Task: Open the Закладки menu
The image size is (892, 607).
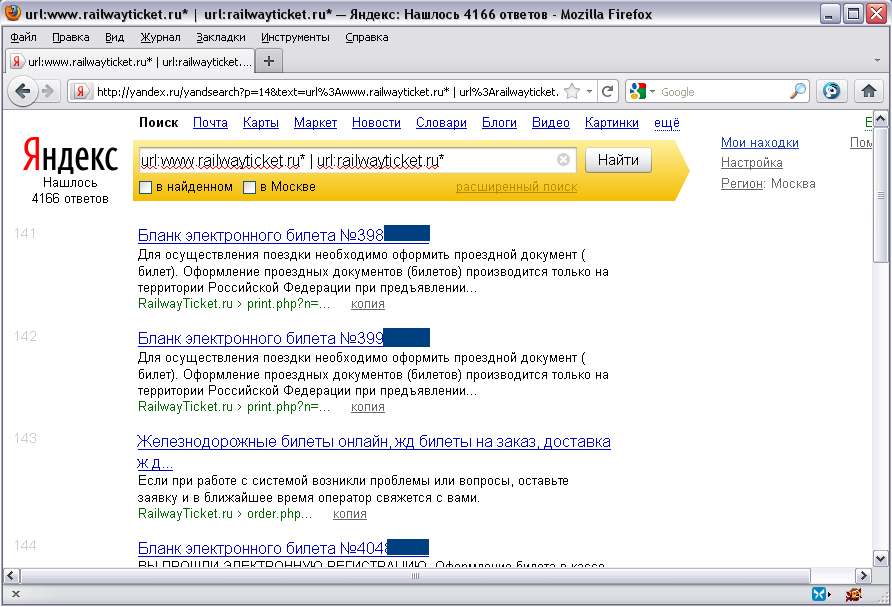Action: [x=221, y=38]
